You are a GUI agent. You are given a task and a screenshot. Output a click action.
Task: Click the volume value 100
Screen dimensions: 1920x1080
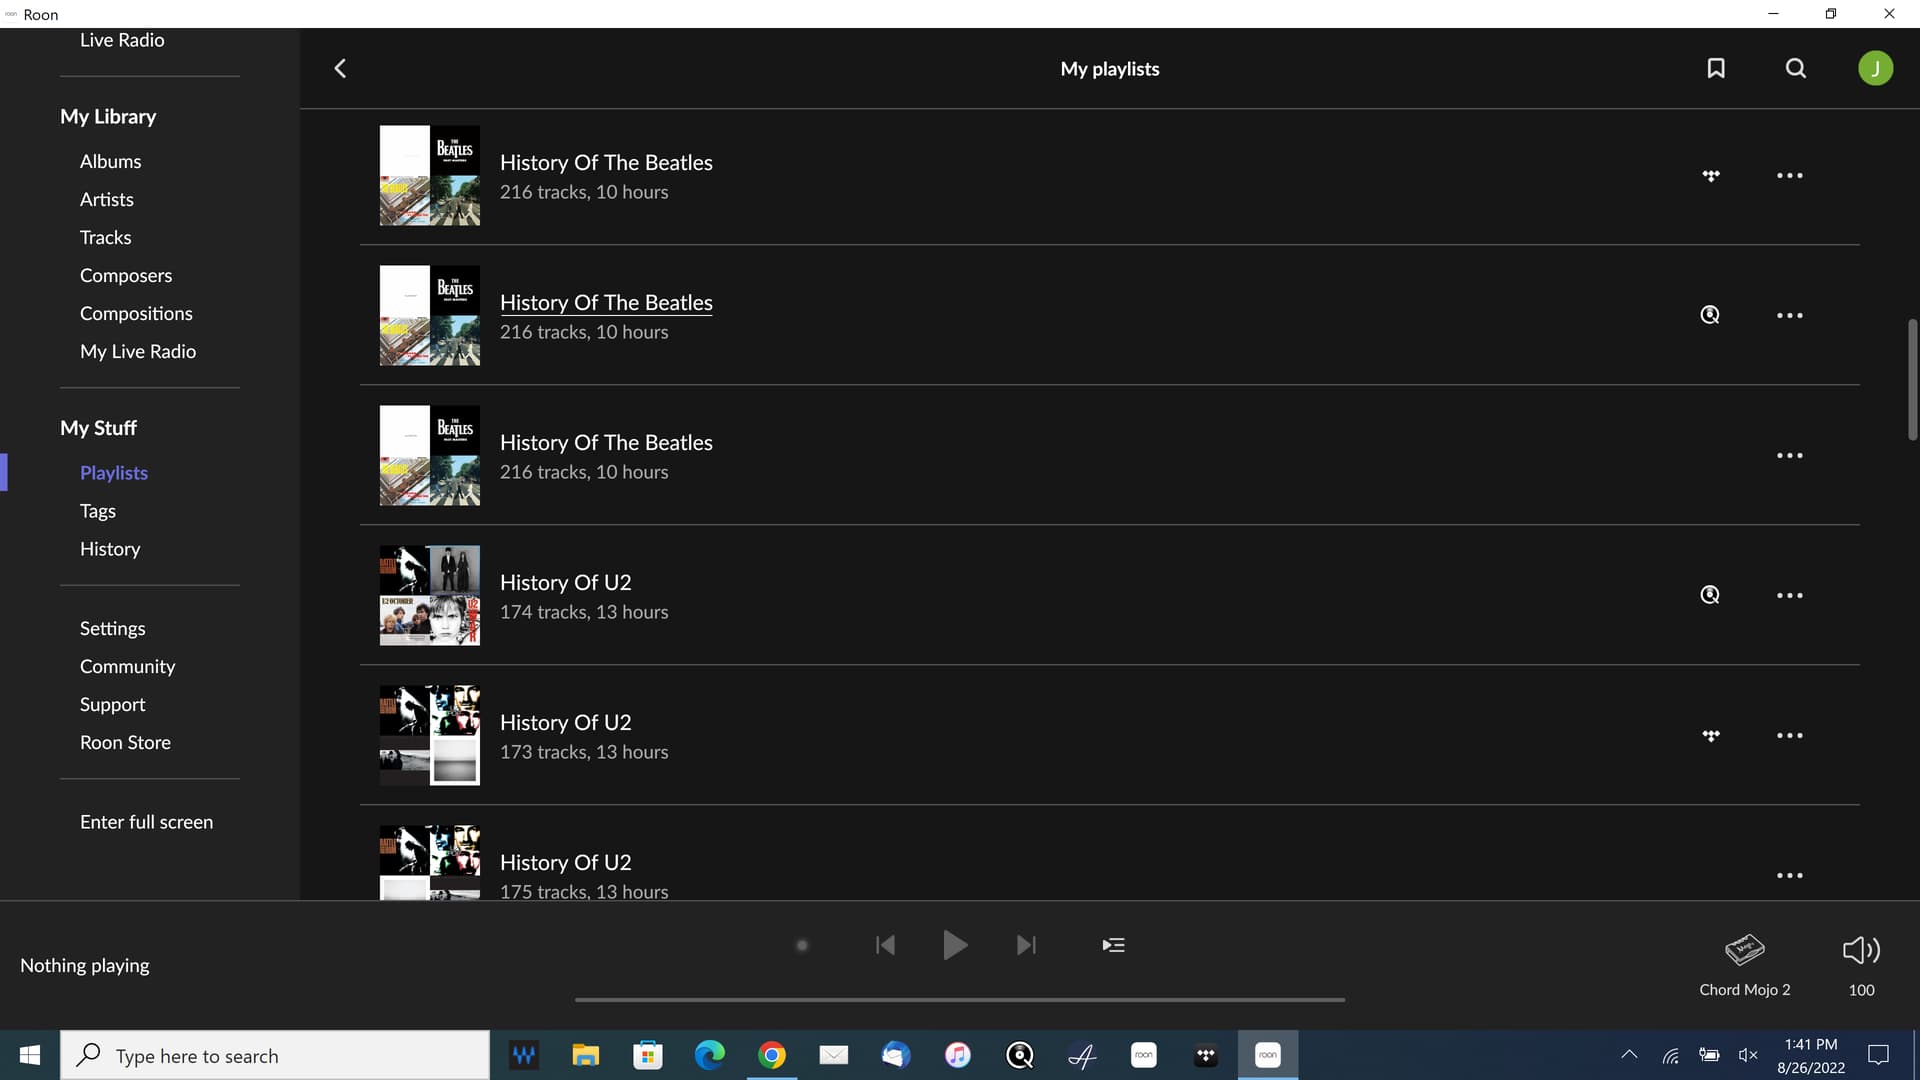point(1861,990)
